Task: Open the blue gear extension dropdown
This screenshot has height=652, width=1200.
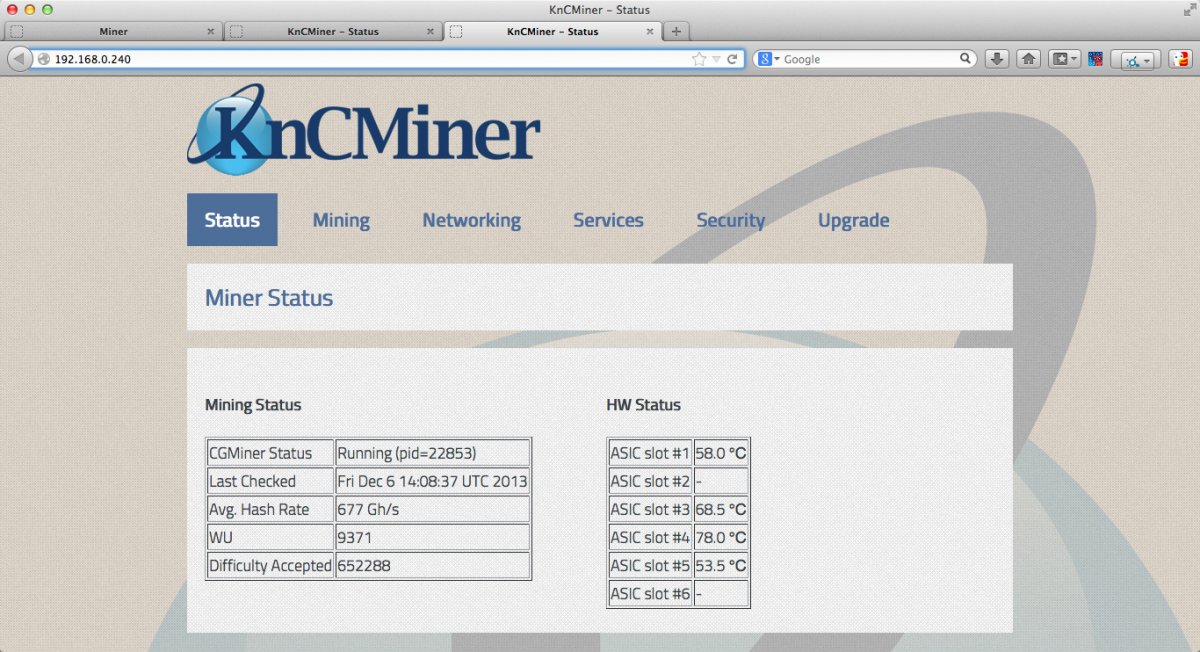Action: coord(1138,60)
